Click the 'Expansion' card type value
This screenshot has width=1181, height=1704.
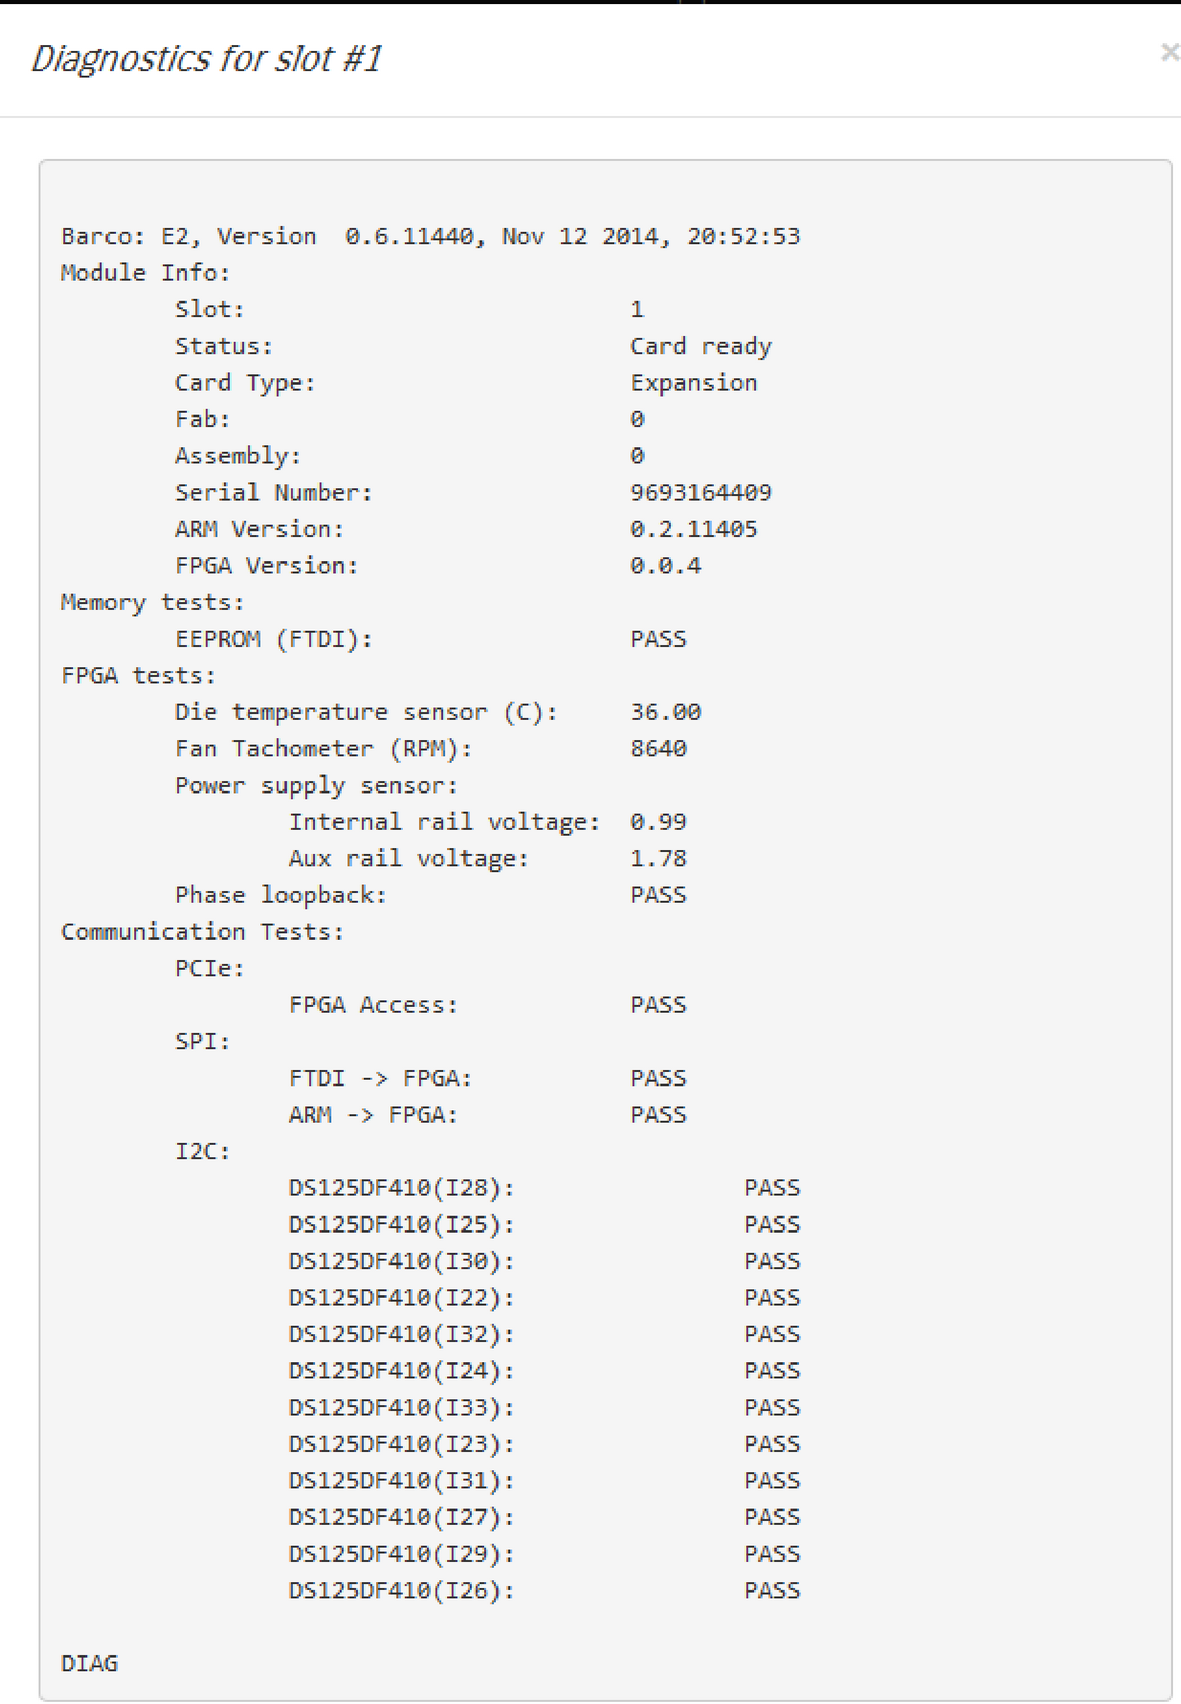pyautogui.click(x=694, y=383)
